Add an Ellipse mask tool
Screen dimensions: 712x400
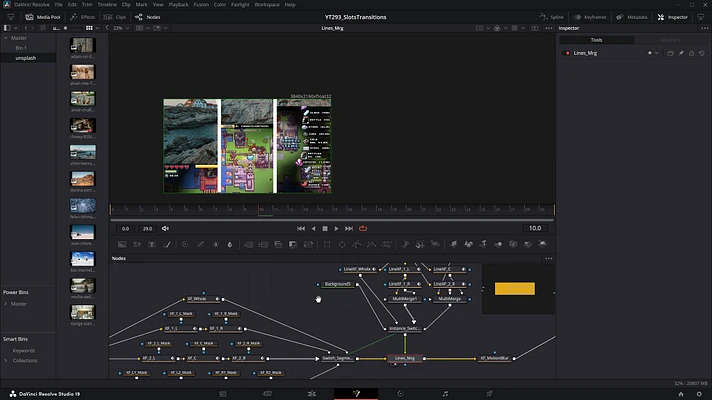[342, 244]
